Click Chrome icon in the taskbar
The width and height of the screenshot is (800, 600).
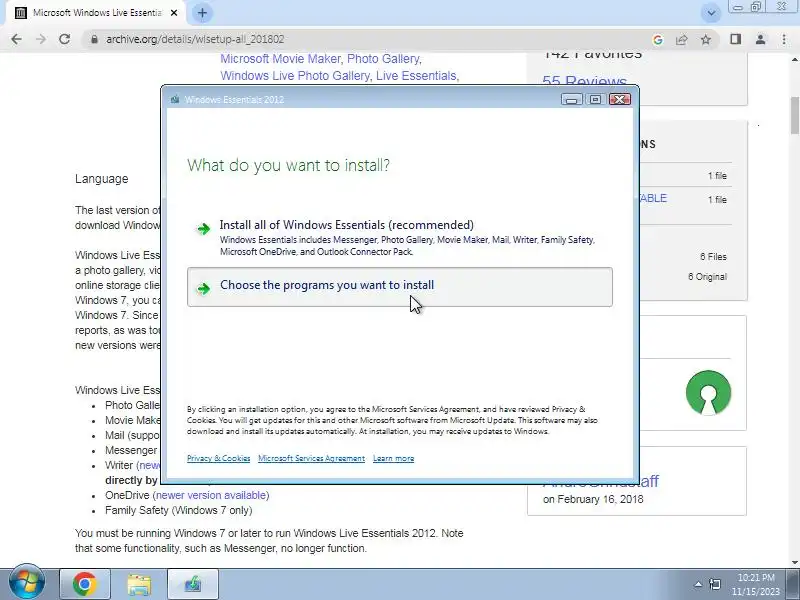85,583
